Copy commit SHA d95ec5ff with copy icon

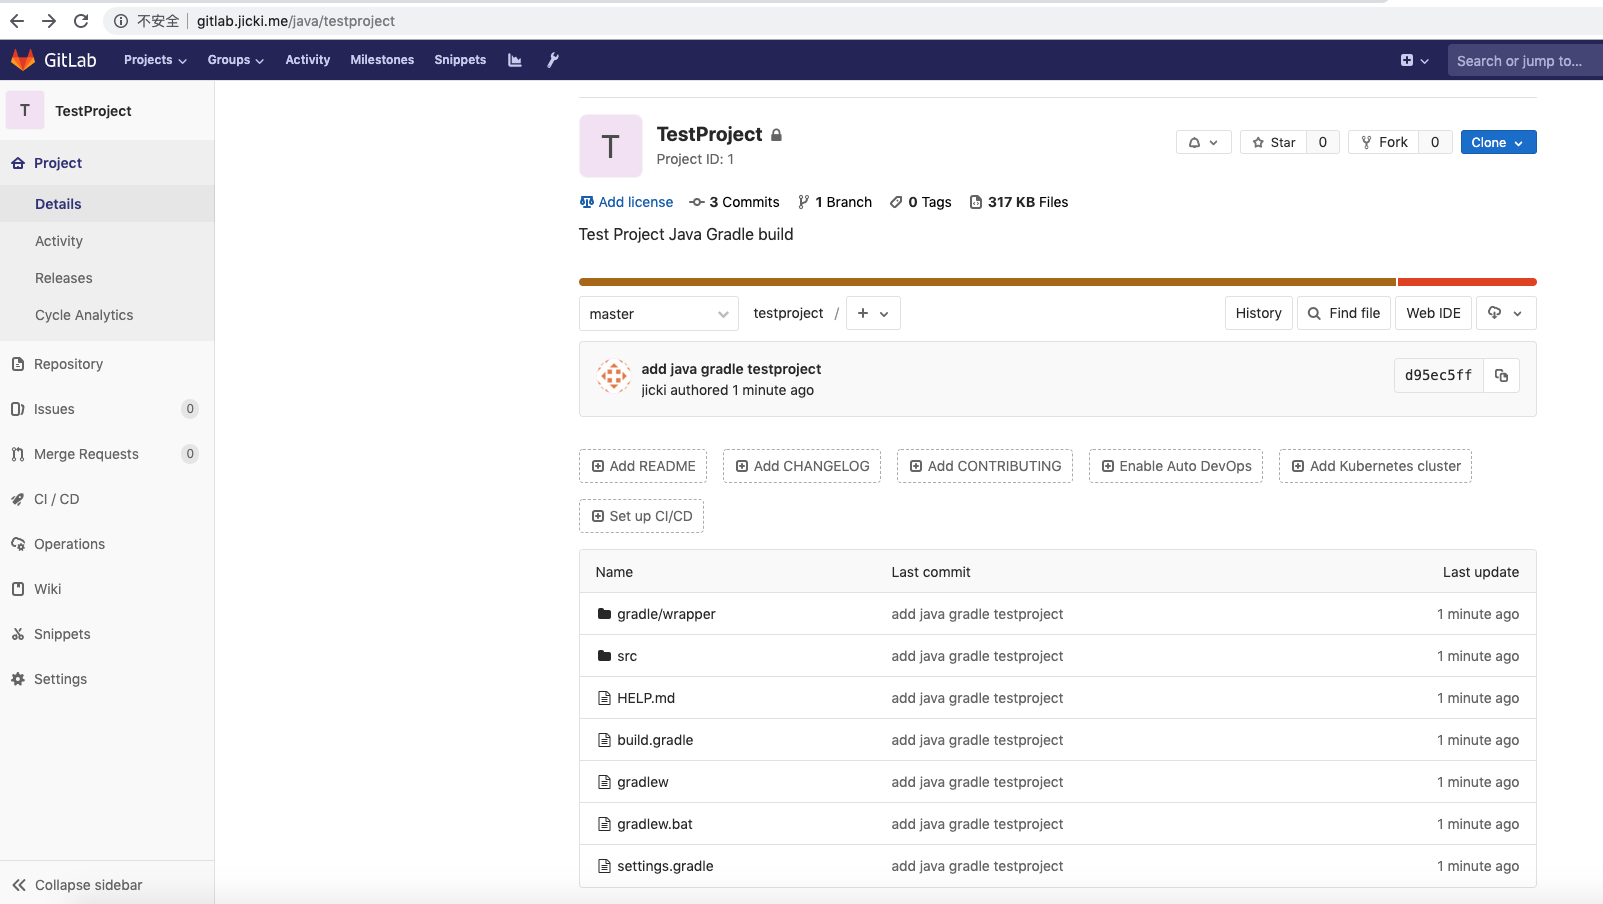1500,375
